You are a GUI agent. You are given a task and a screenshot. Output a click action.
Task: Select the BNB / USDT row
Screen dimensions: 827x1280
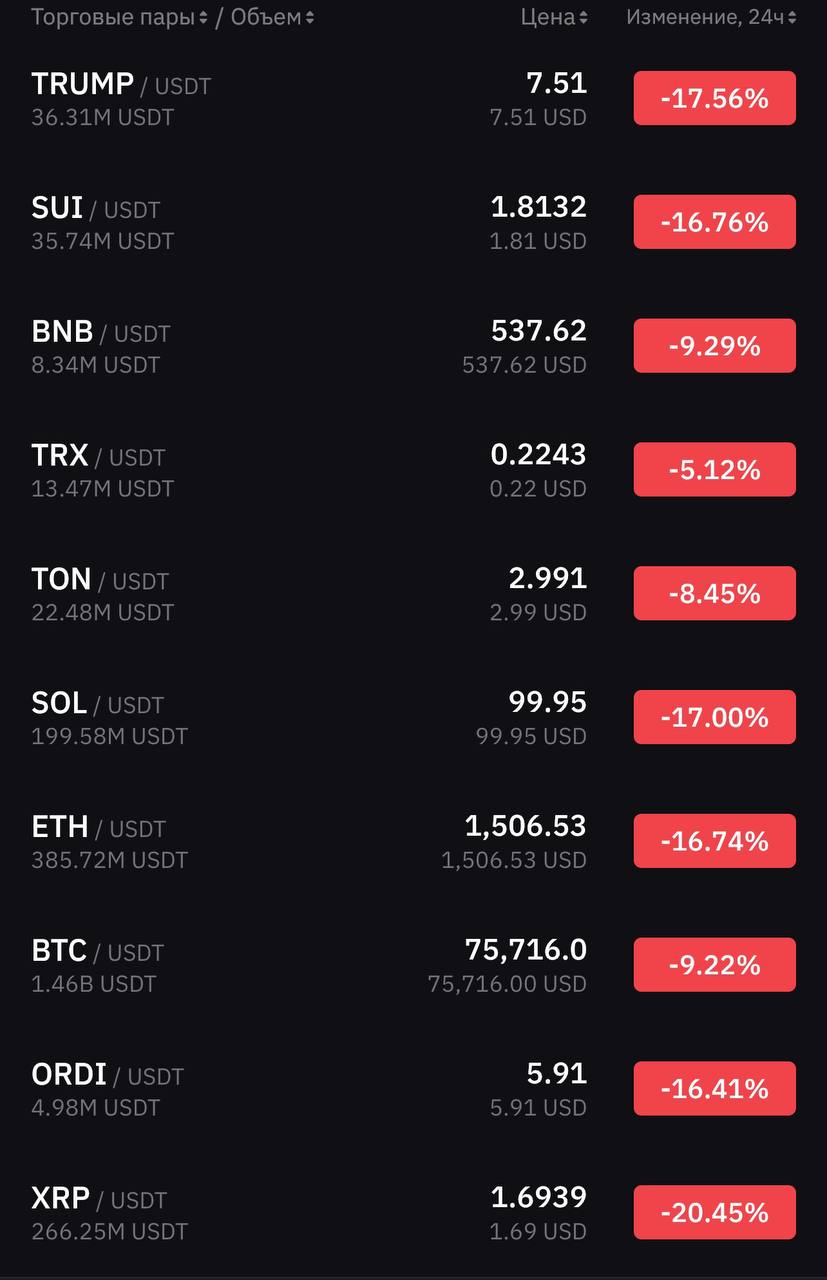coord(413,346)
